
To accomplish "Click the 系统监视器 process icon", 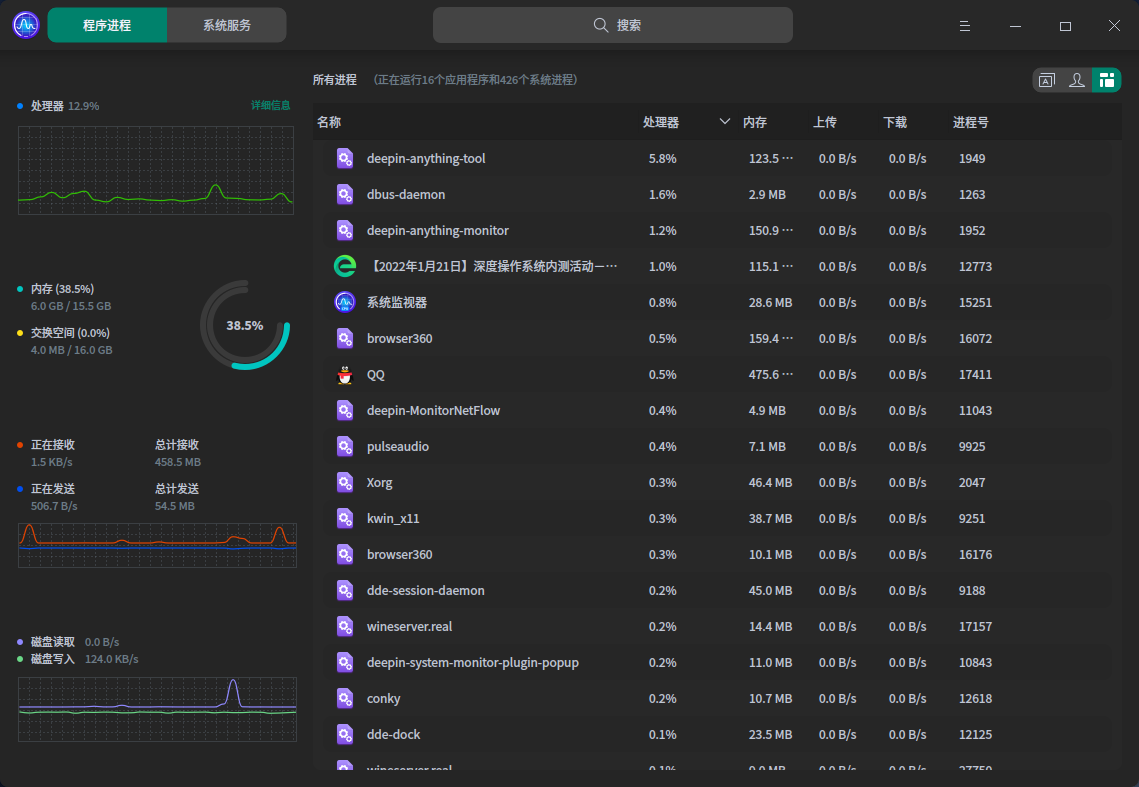I will 345,303.
